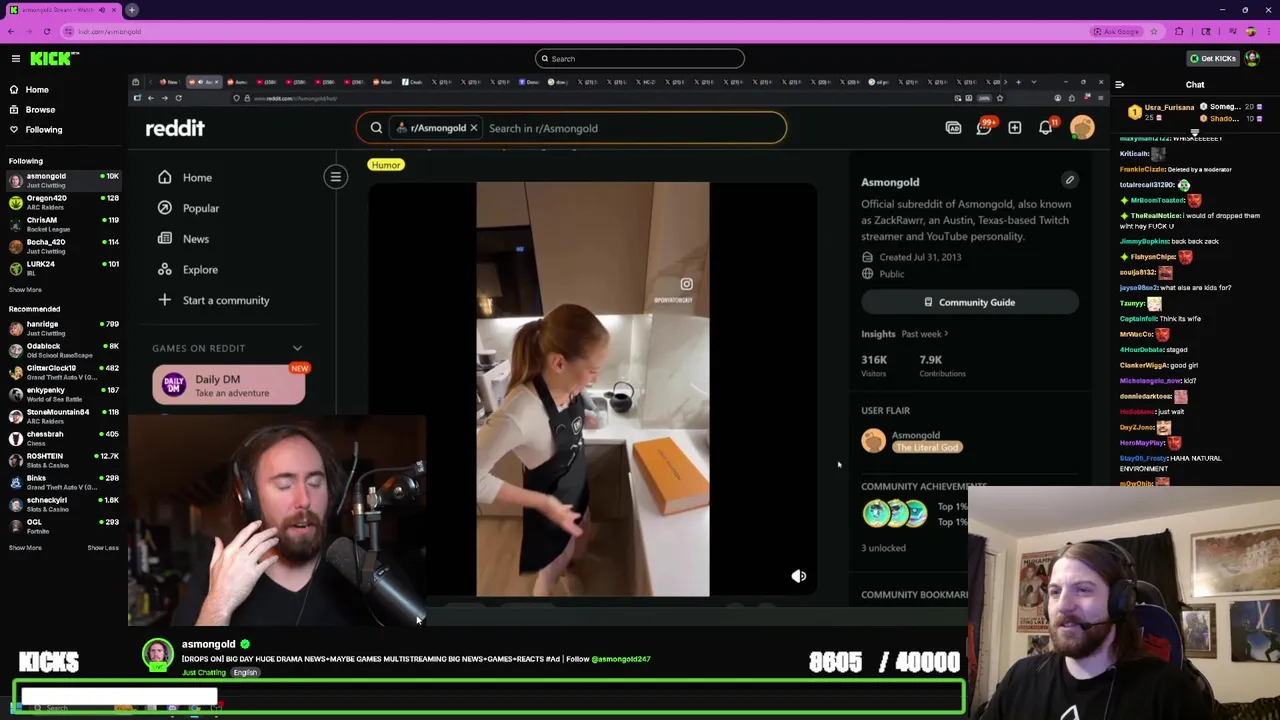The height and width of the screenshot is (720, 1280).
Task: Open Reddit advertise AD icon
Action: (x=953, y=128)
